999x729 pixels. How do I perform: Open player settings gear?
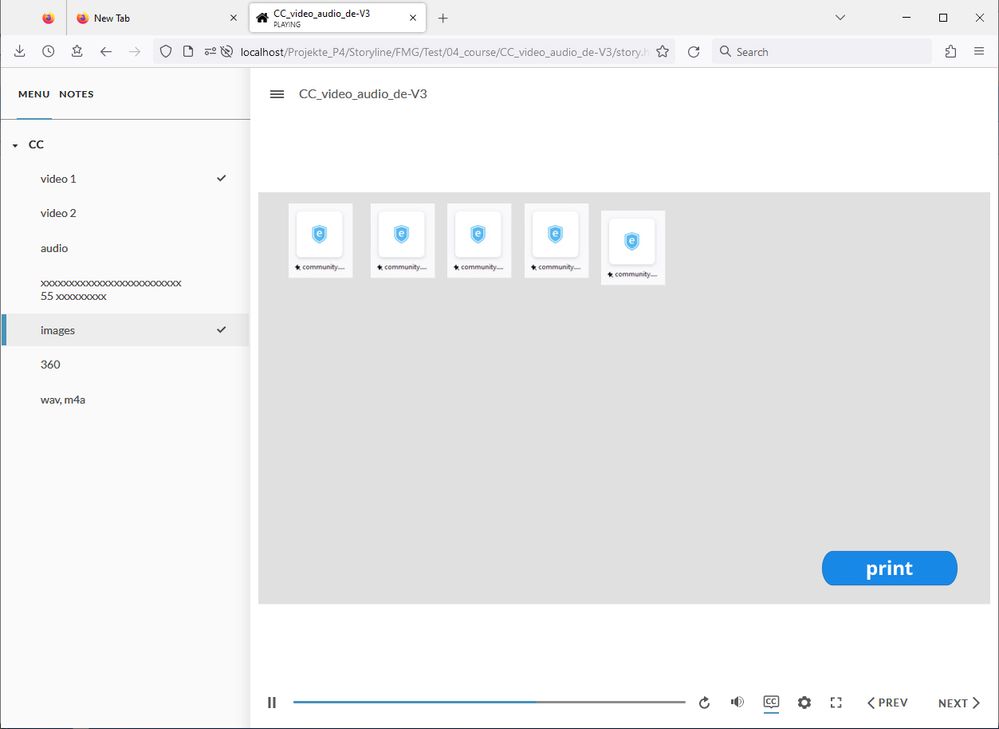coord(804,703)
